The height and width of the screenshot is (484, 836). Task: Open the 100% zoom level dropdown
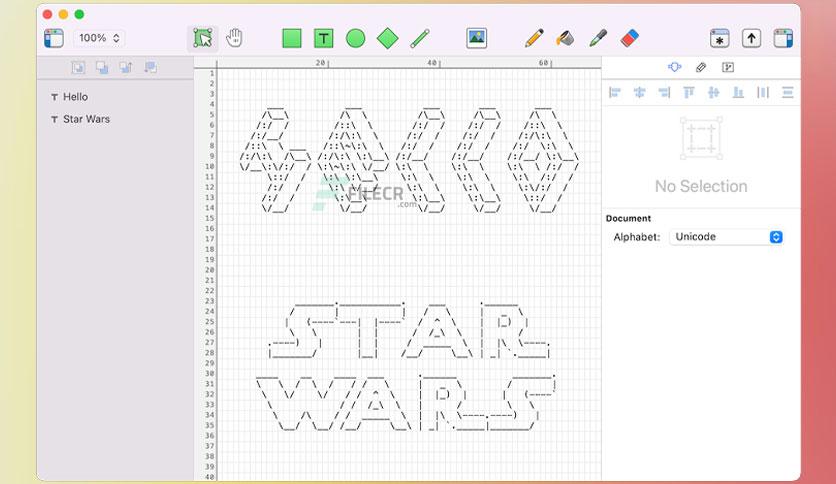[99, 38]
